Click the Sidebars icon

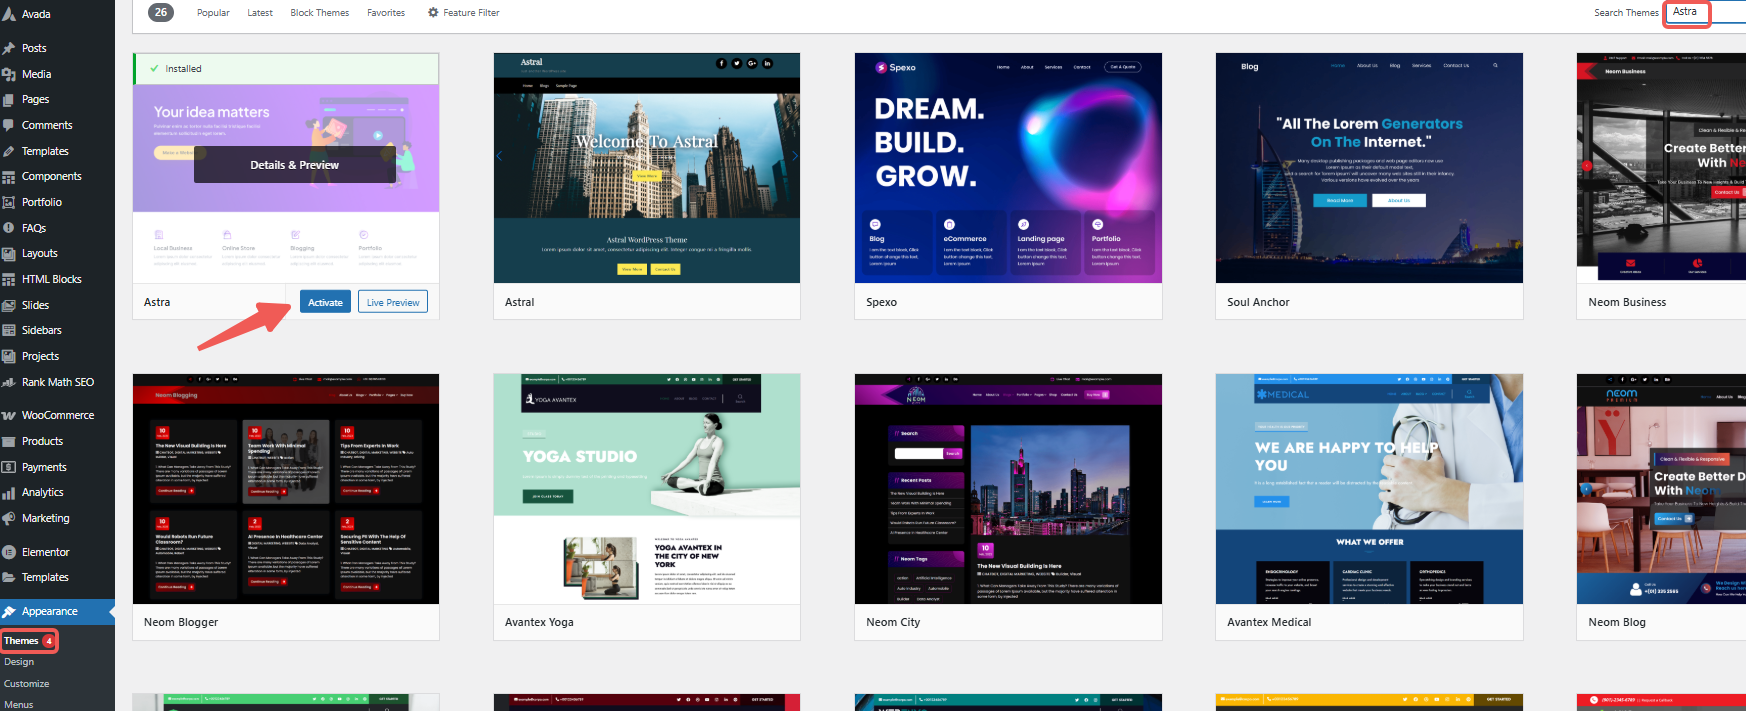[8, 331]
